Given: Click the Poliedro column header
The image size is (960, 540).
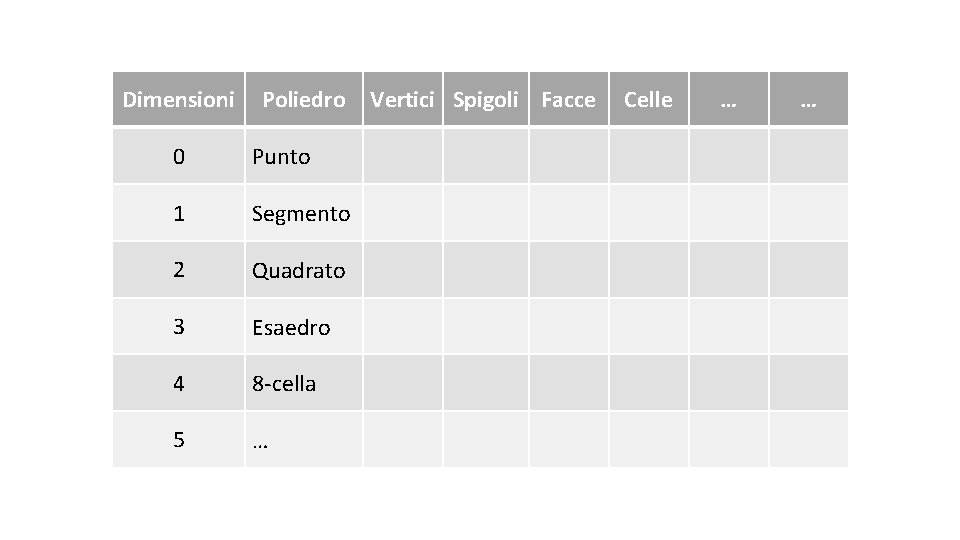Looking at the screenshot, I should click(303, 100).
